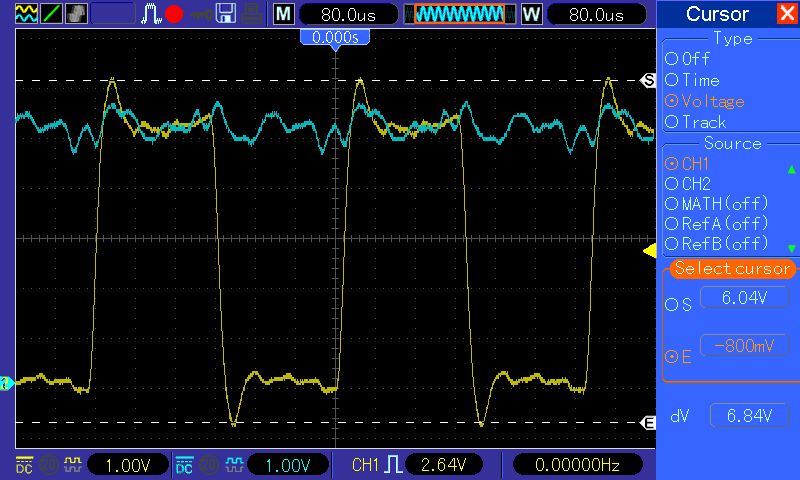Click the cyan CH2 DC coupling icon
The width and height of the screenshot is (800, 480).
(184, 465)
